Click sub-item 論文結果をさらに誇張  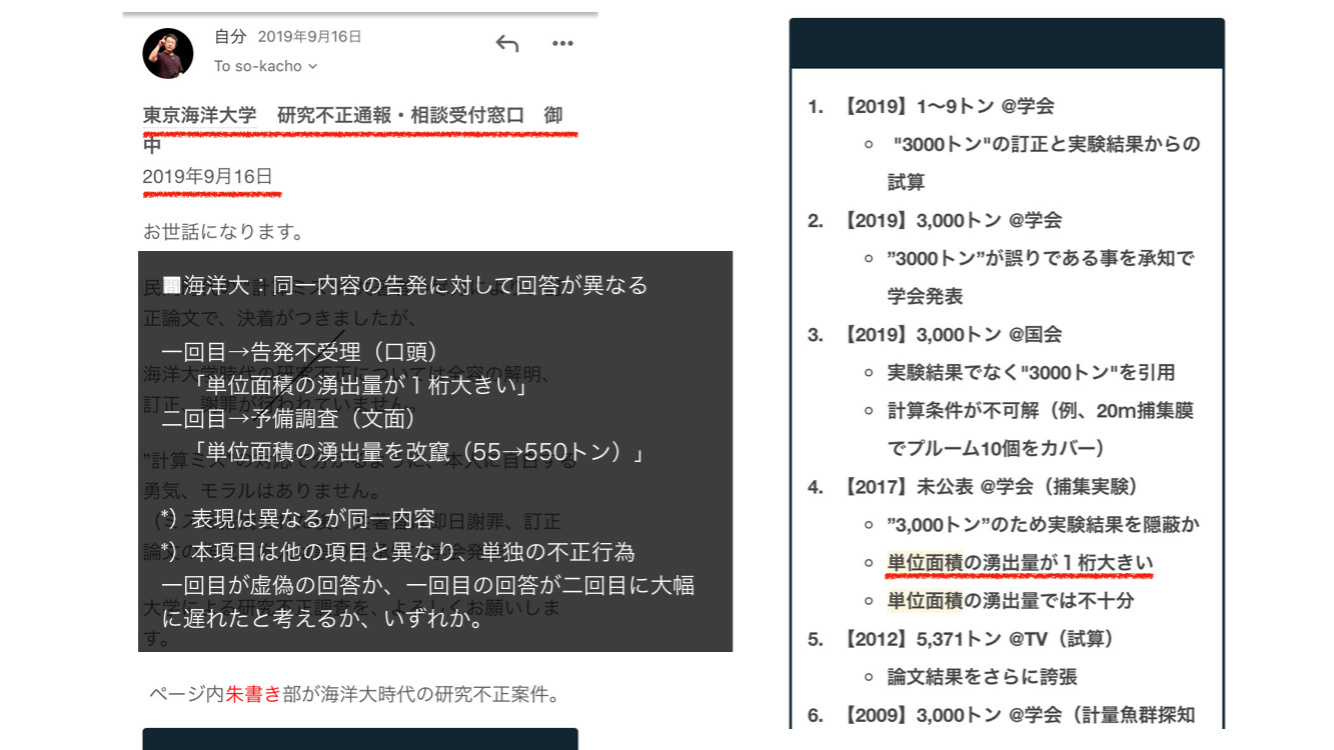click(982, 677)
